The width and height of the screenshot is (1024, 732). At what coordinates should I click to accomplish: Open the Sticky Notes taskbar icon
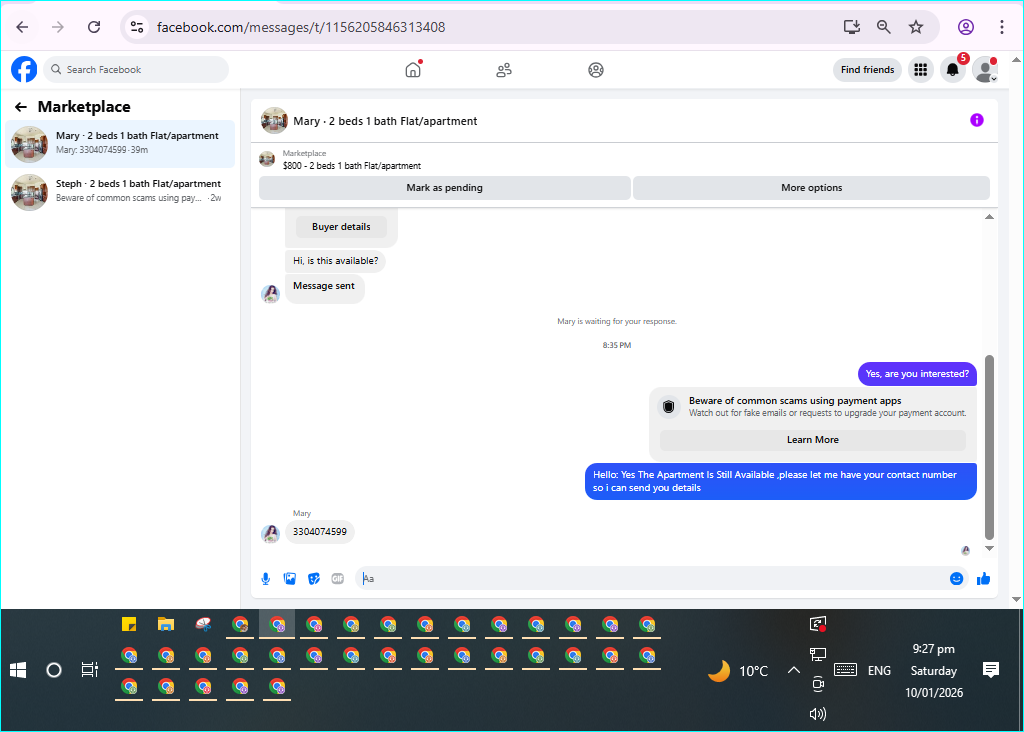tap(129, 624)
